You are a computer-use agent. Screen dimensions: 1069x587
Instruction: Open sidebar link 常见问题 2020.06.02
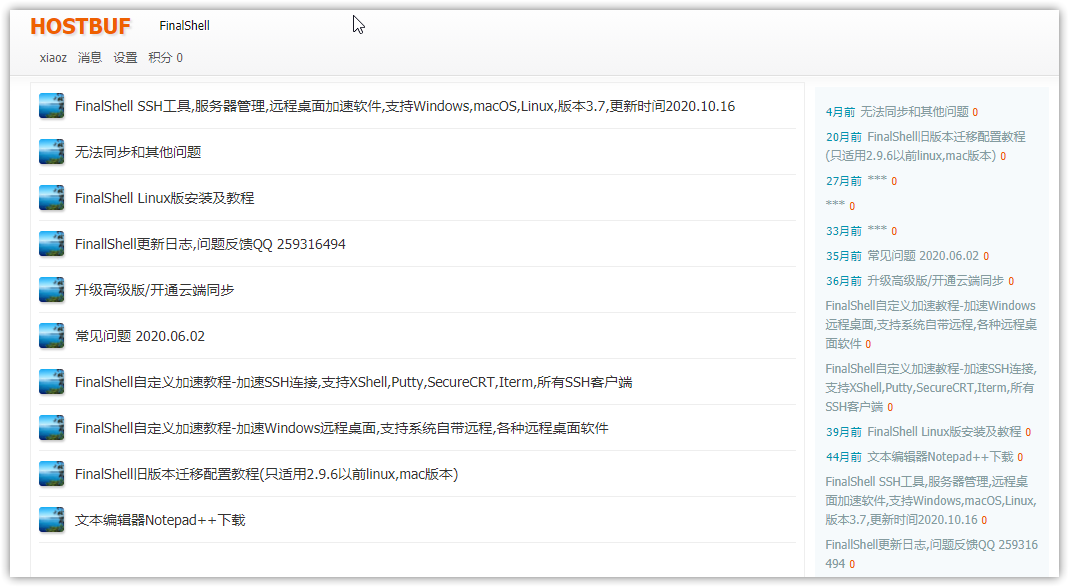pos(922,256)
